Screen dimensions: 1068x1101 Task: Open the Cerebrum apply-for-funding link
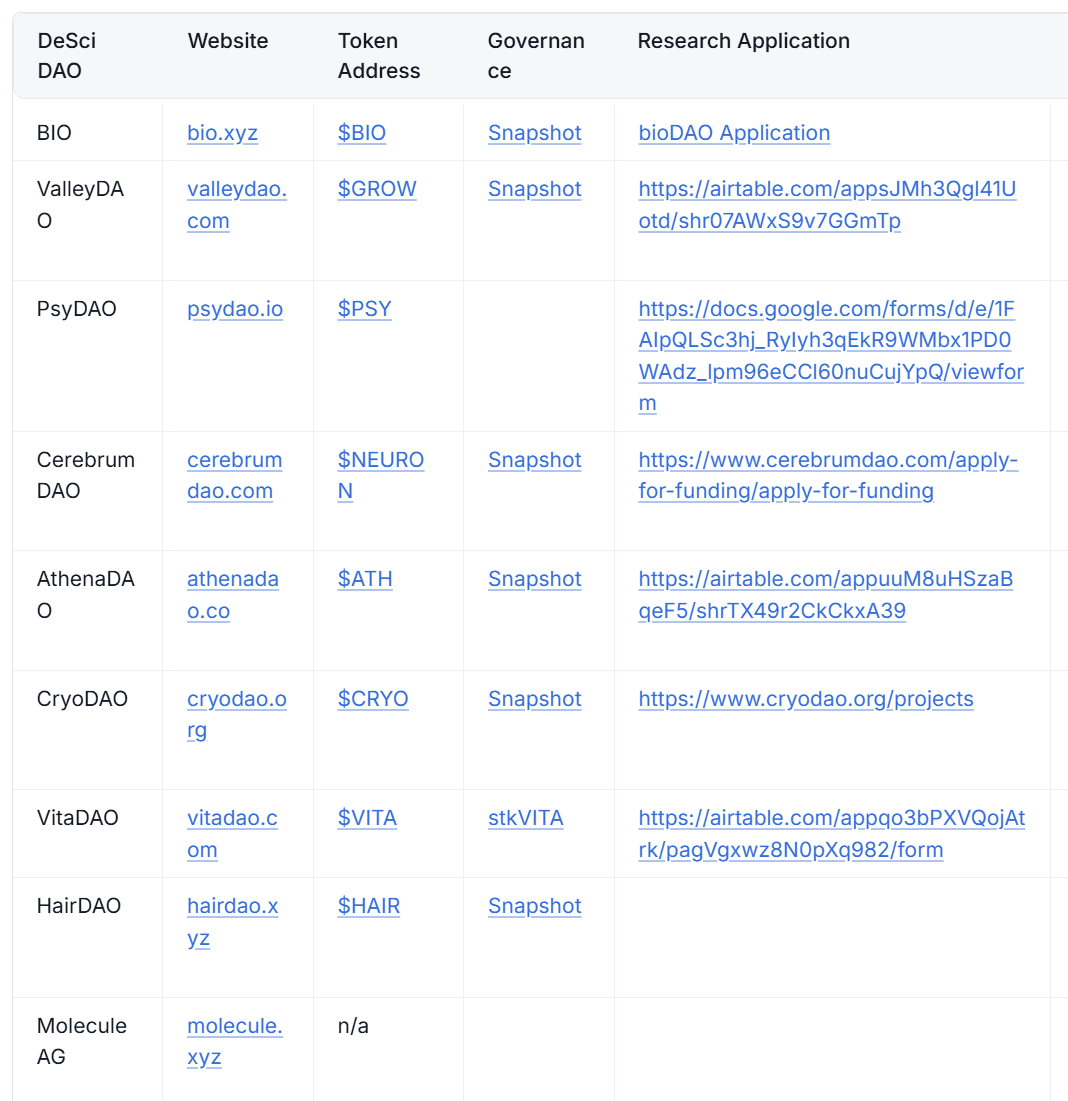828,475
